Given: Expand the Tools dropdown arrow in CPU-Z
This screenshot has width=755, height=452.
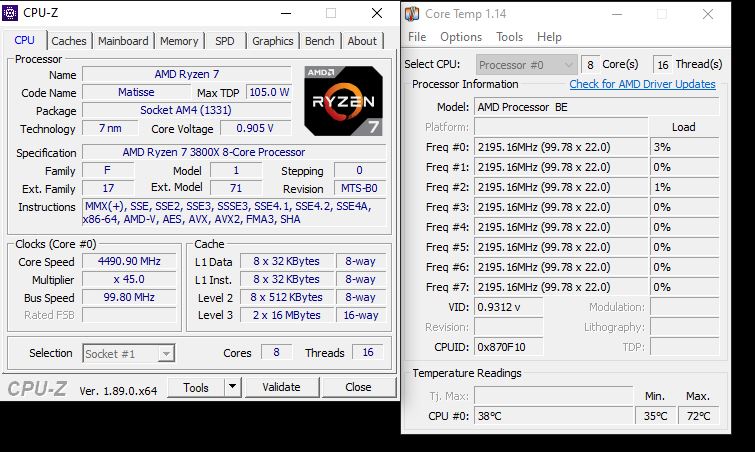Looking at the screenshot, I should click(x=233, y=387).
